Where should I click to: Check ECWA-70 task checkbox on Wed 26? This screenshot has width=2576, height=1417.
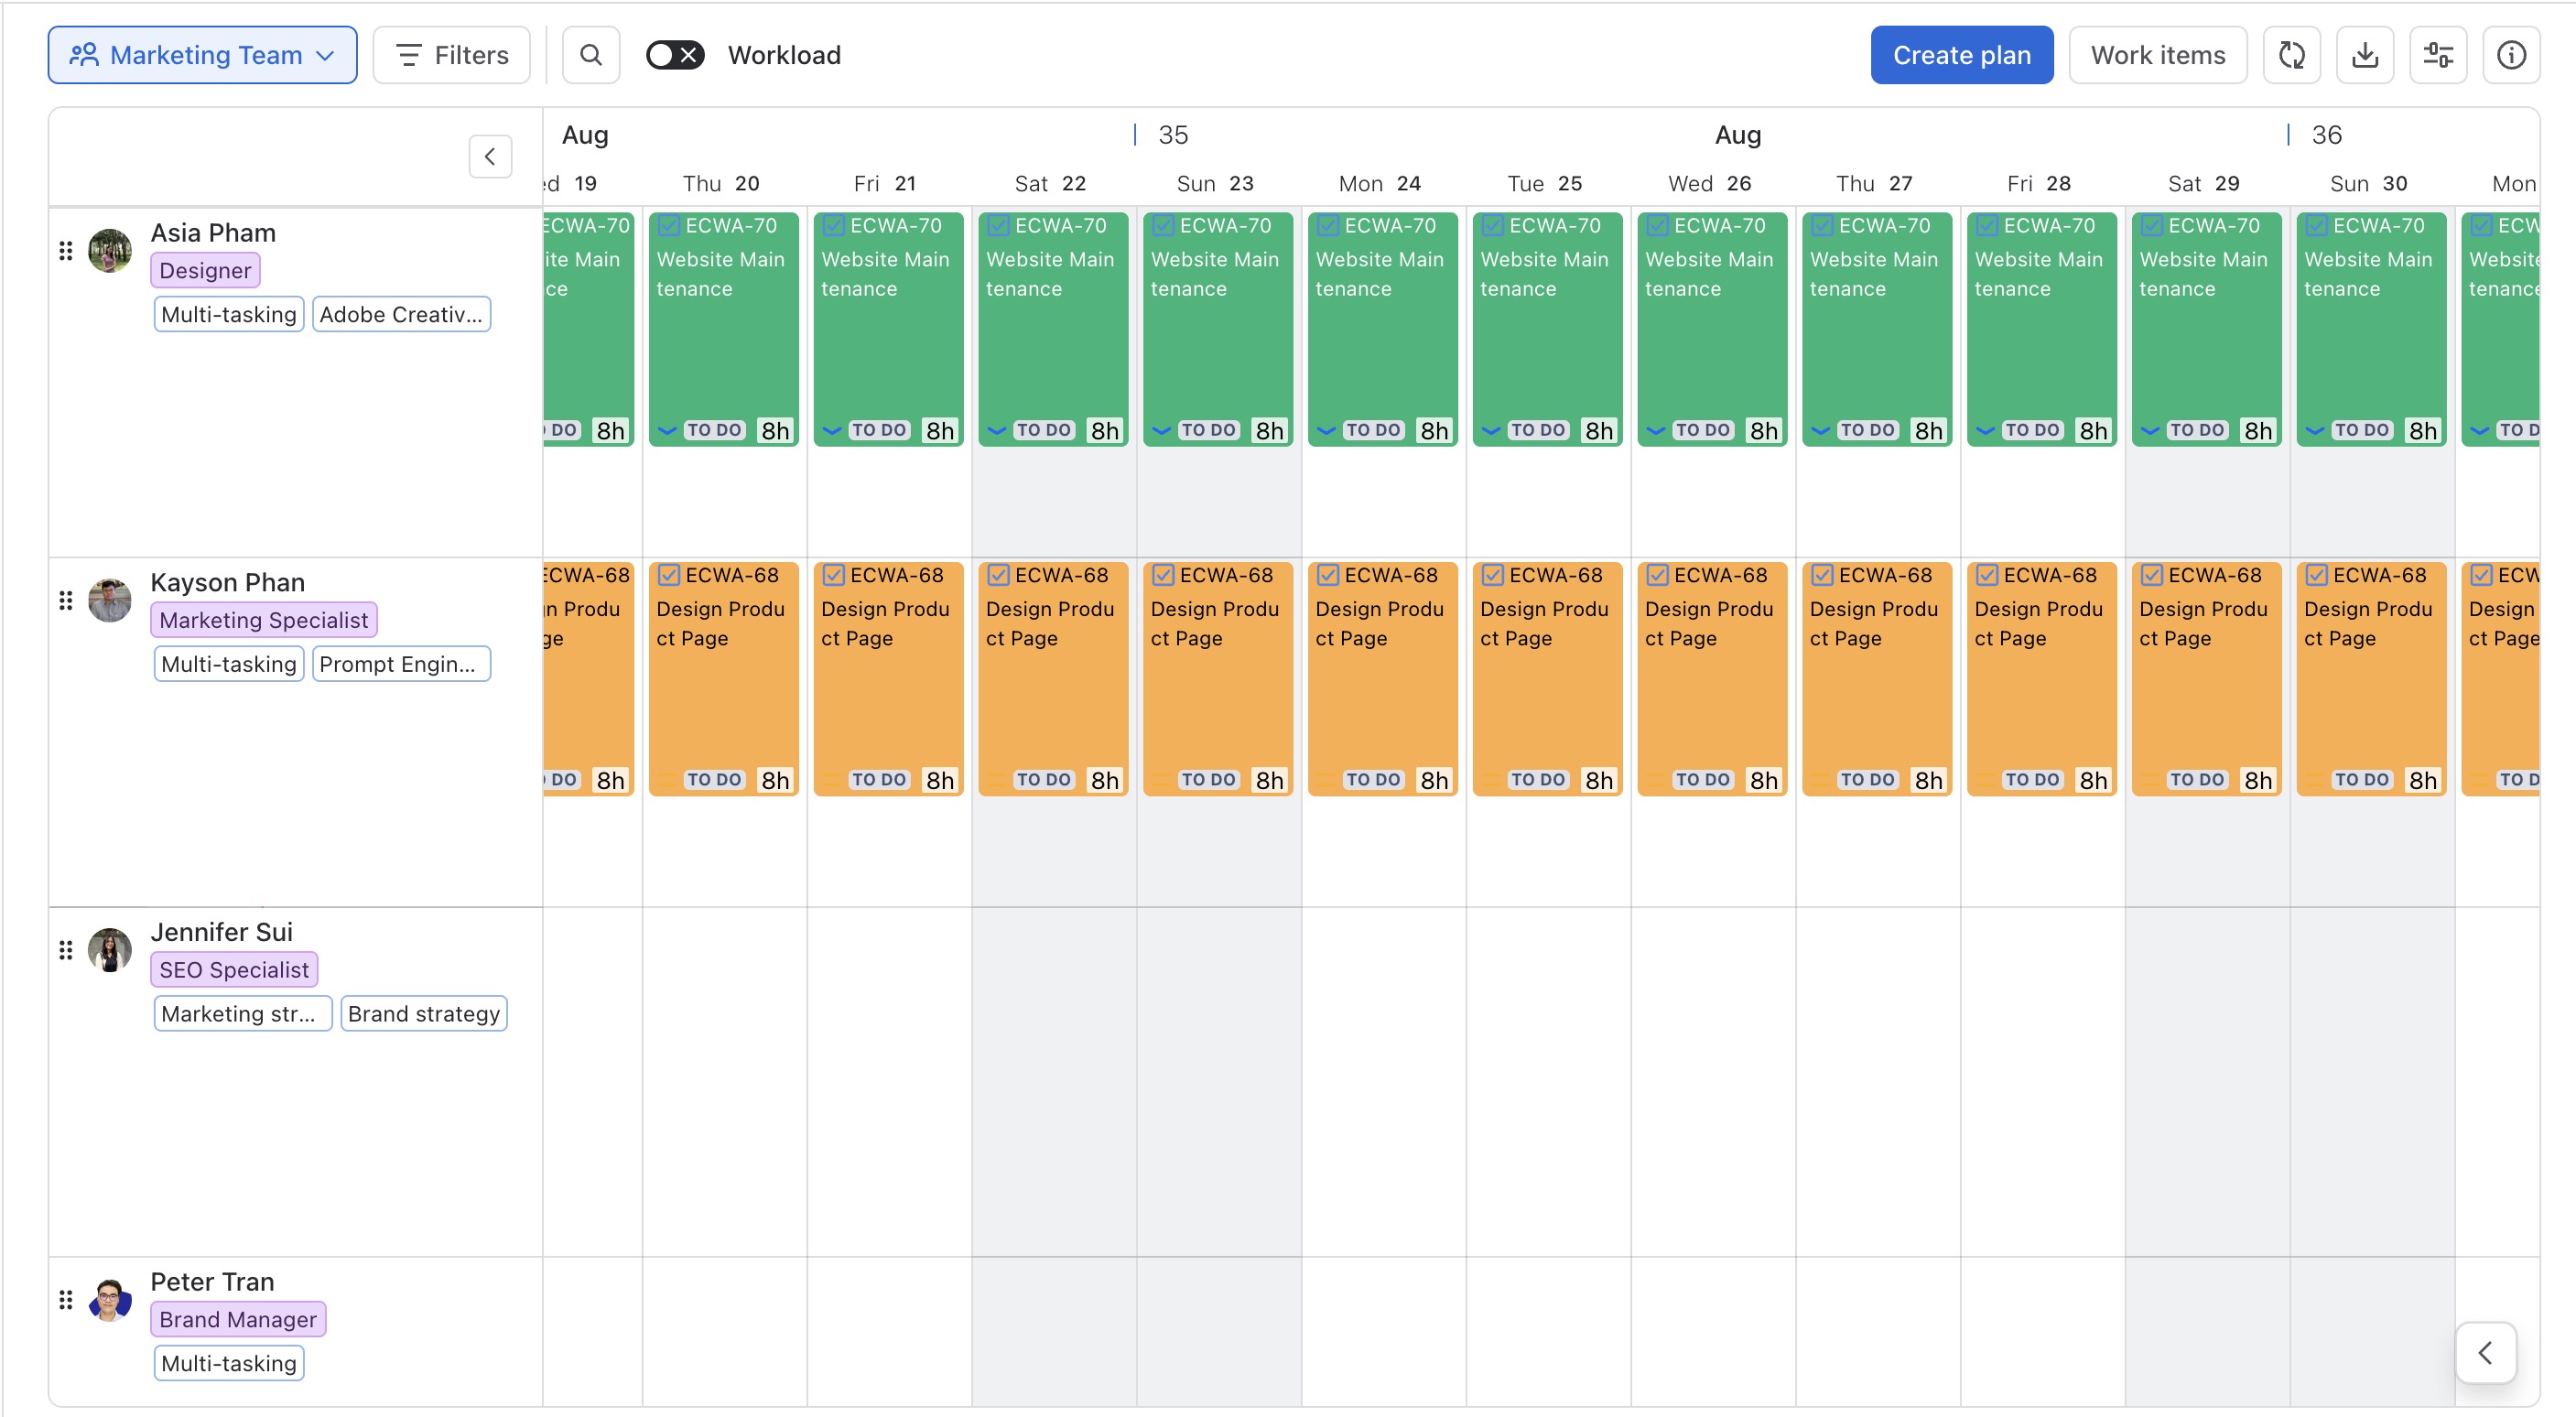(x=1657, y=226)
